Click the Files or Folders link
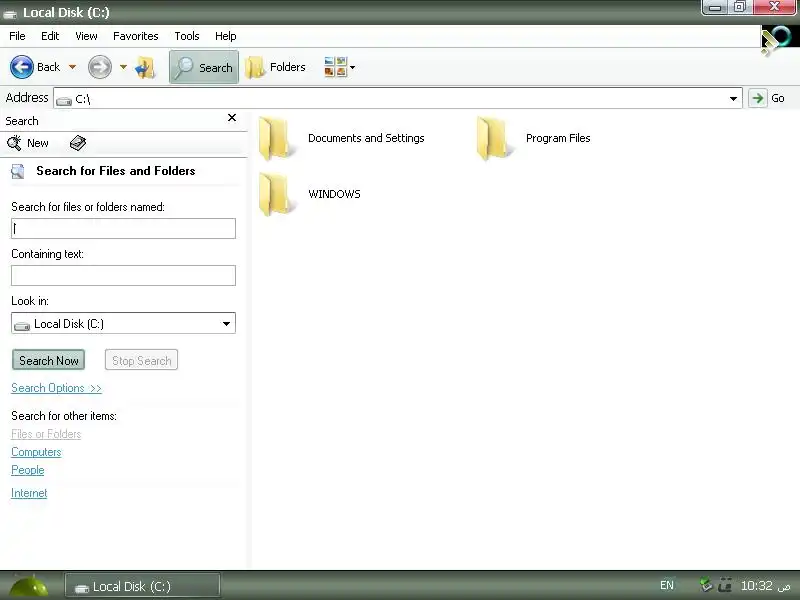800x600 pixels. (x=46, y=434)
